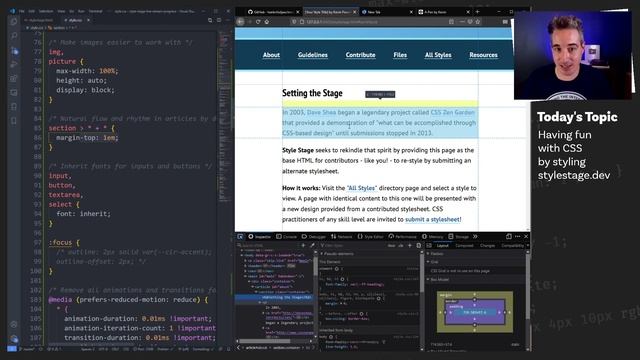Open the Inspector tab in DevTools
This screenshot has width=640, height=360.
(260, 236)
